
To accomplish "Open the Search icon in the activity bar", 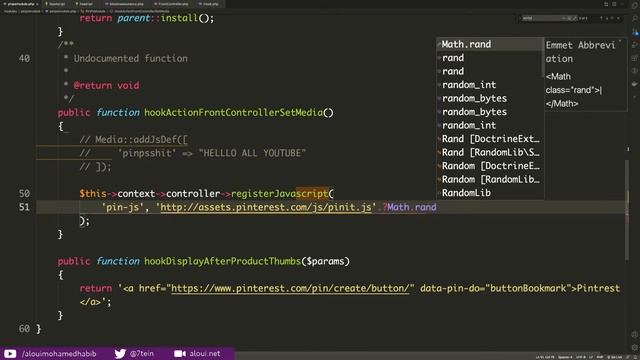I will click(635, 19).
